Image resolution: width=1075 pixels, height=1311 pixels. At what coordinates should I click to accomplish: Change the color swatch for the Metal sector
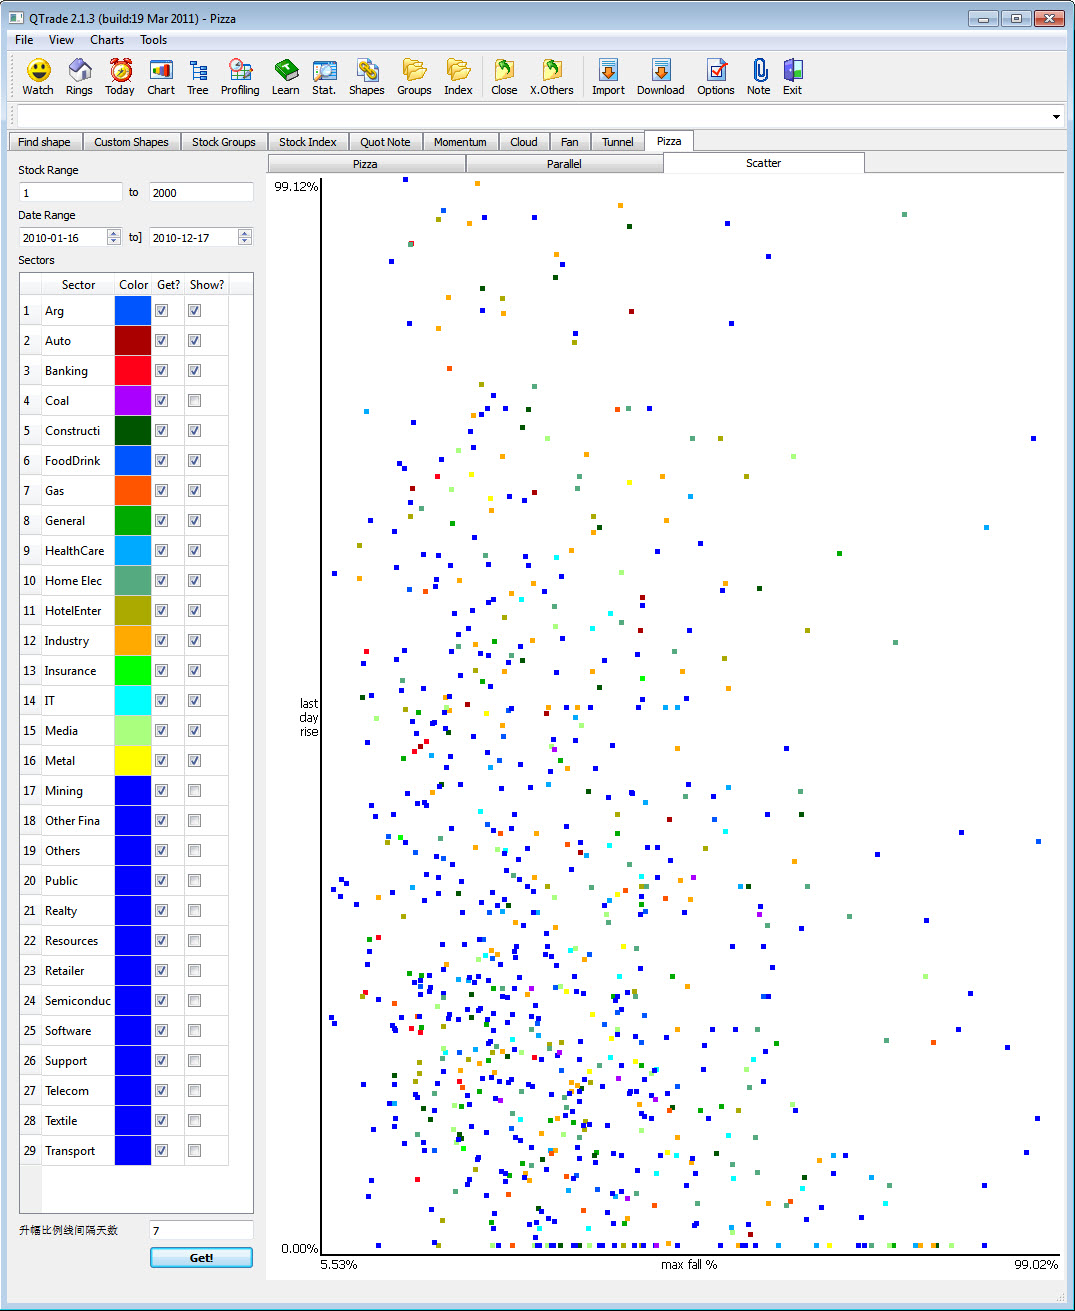pyautogui.click(x=132, y=760)
